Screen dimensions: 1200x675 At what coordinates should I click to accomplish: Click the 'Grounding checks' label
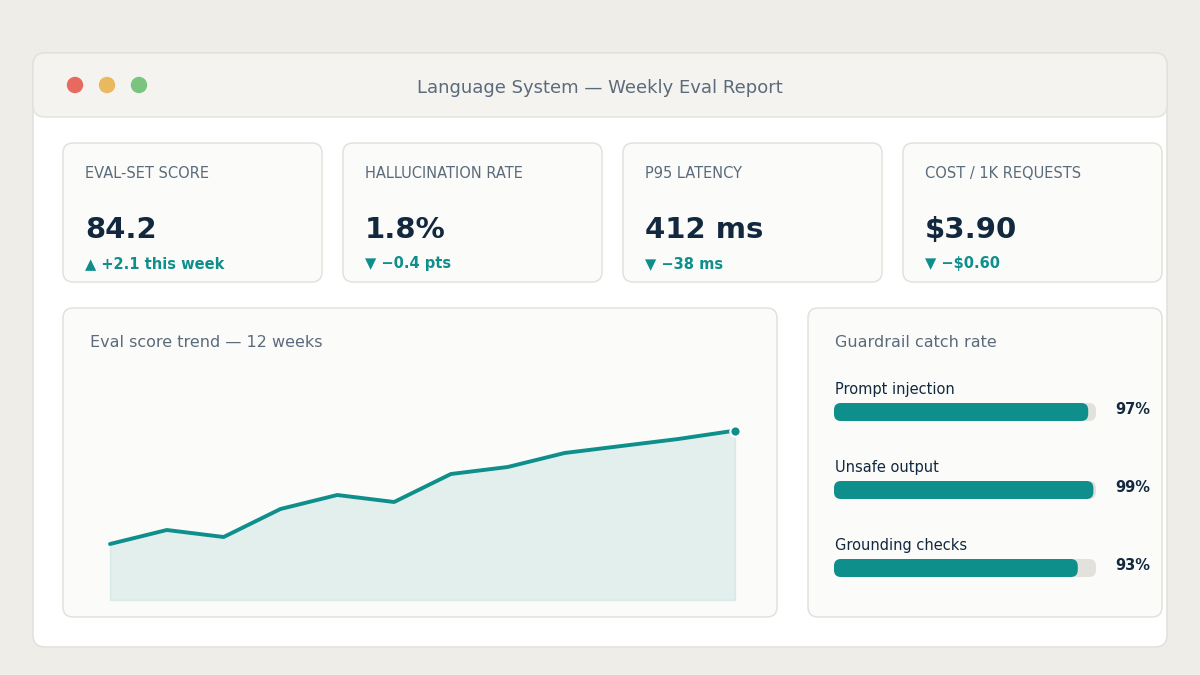click(901, 545)
